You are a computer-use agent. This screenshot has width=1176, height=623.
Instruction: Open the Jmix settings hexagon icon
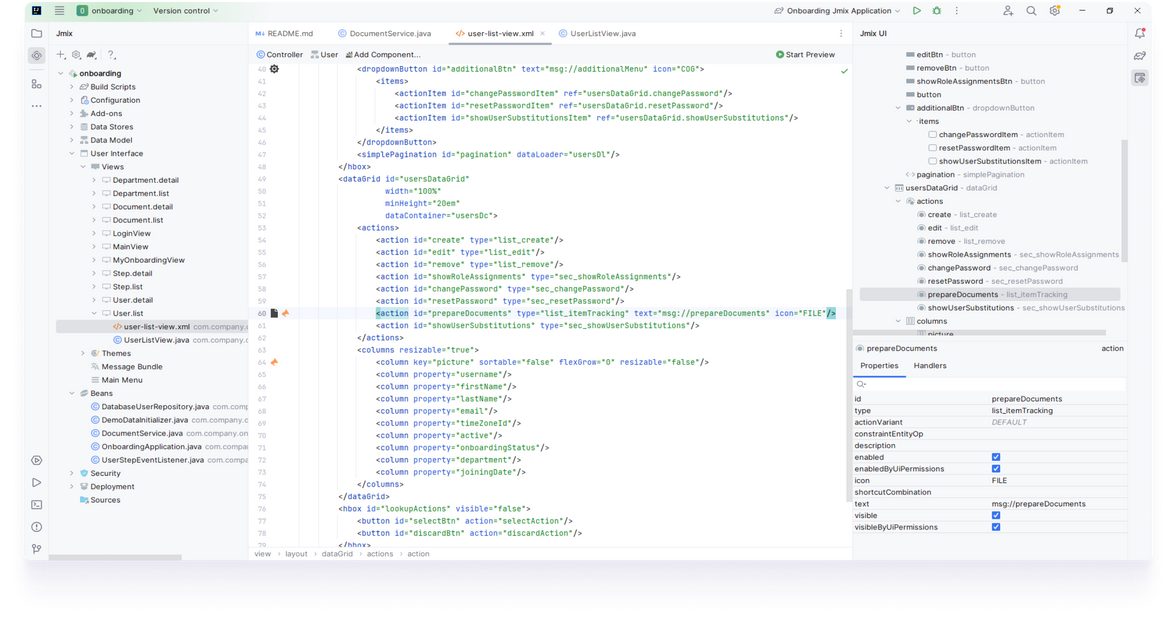pyautogui.click(x=76, y=55)
